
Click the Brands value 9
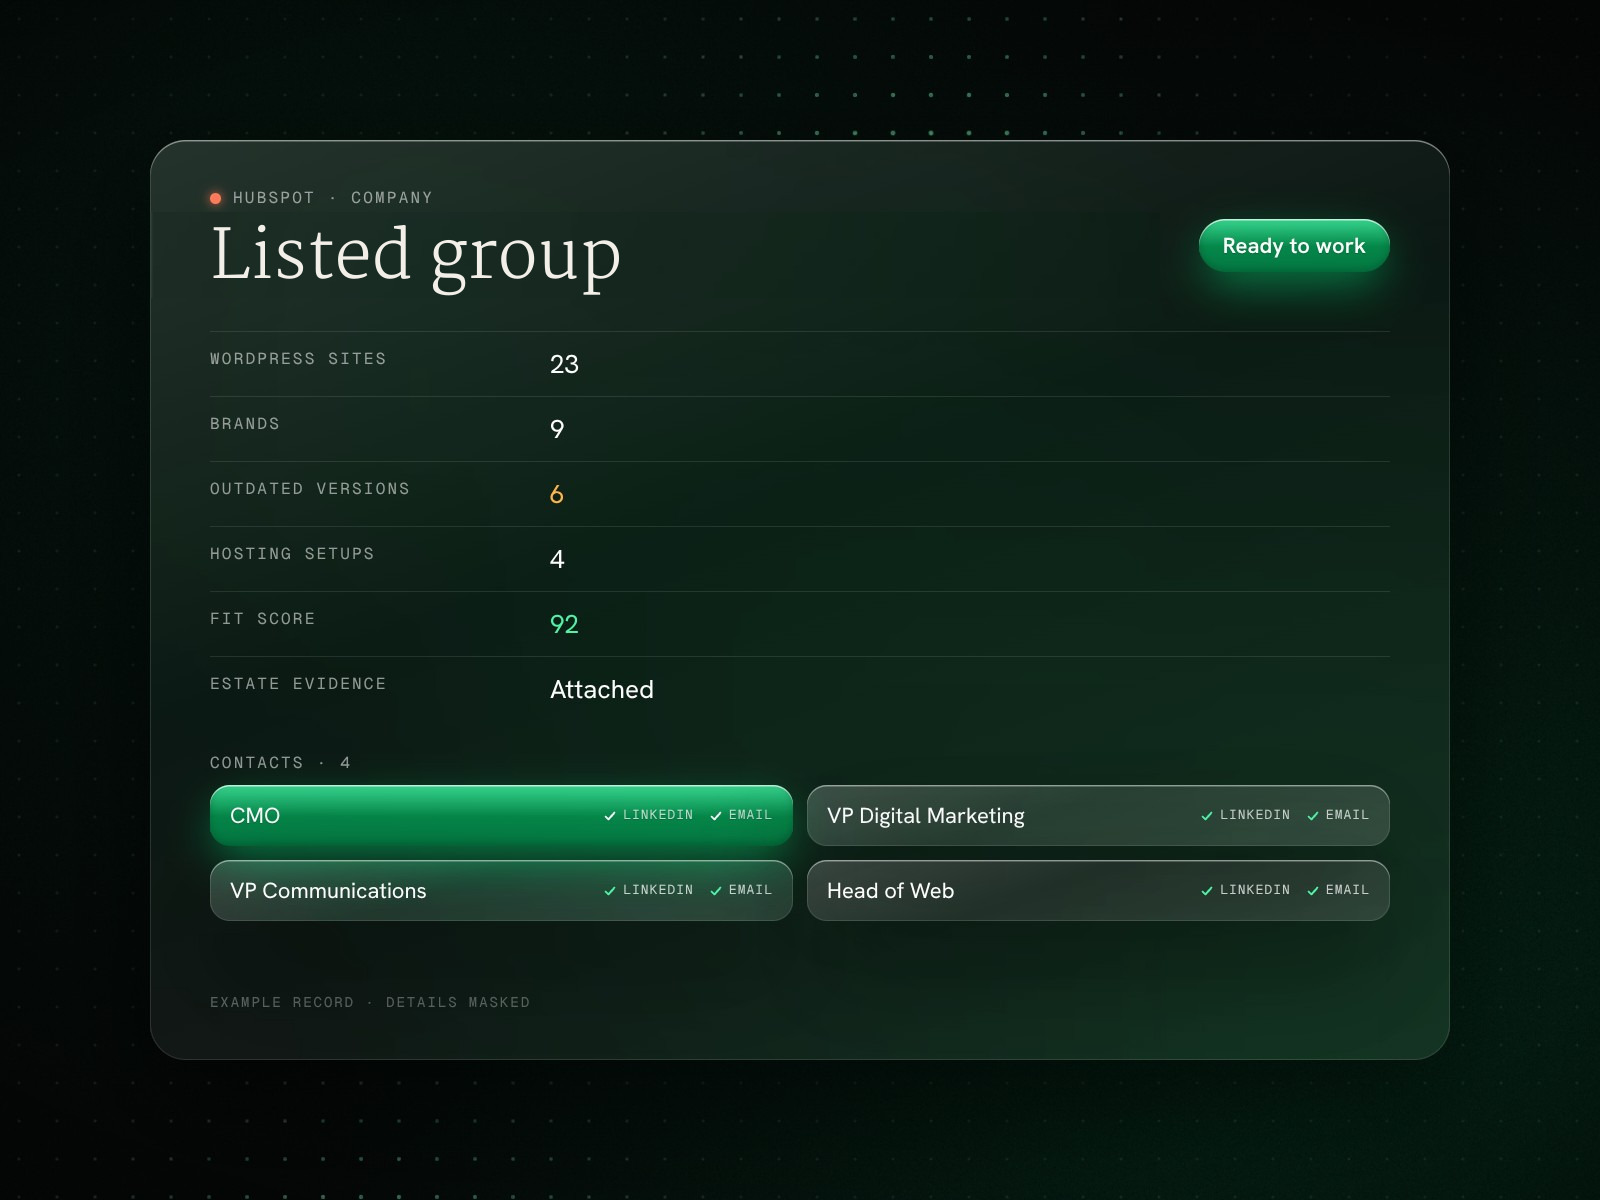557,429
